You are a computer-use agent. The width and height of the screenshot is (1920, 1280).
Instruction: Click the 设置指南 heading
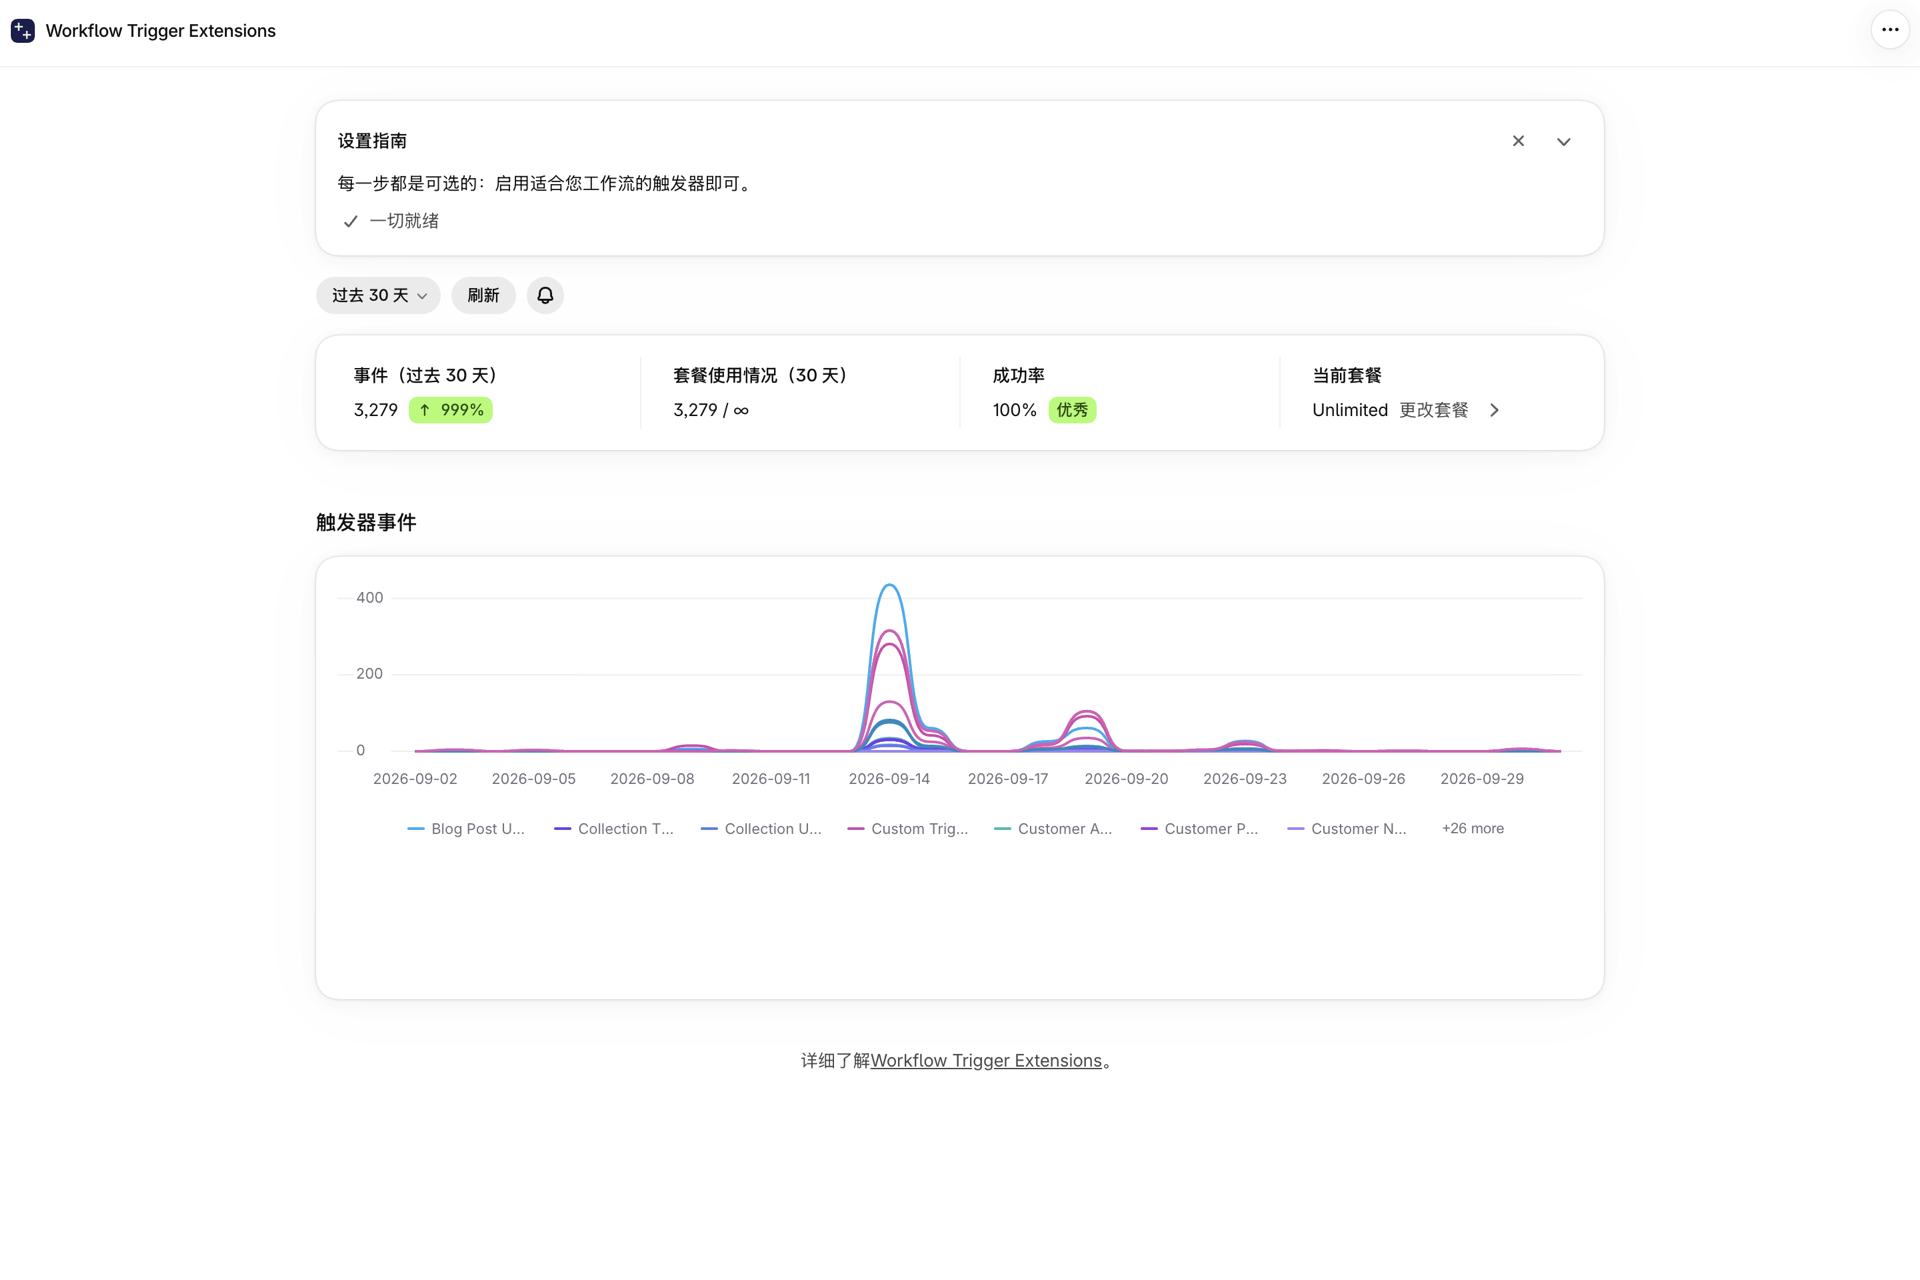pyautogui.click(x=372, y=141)
